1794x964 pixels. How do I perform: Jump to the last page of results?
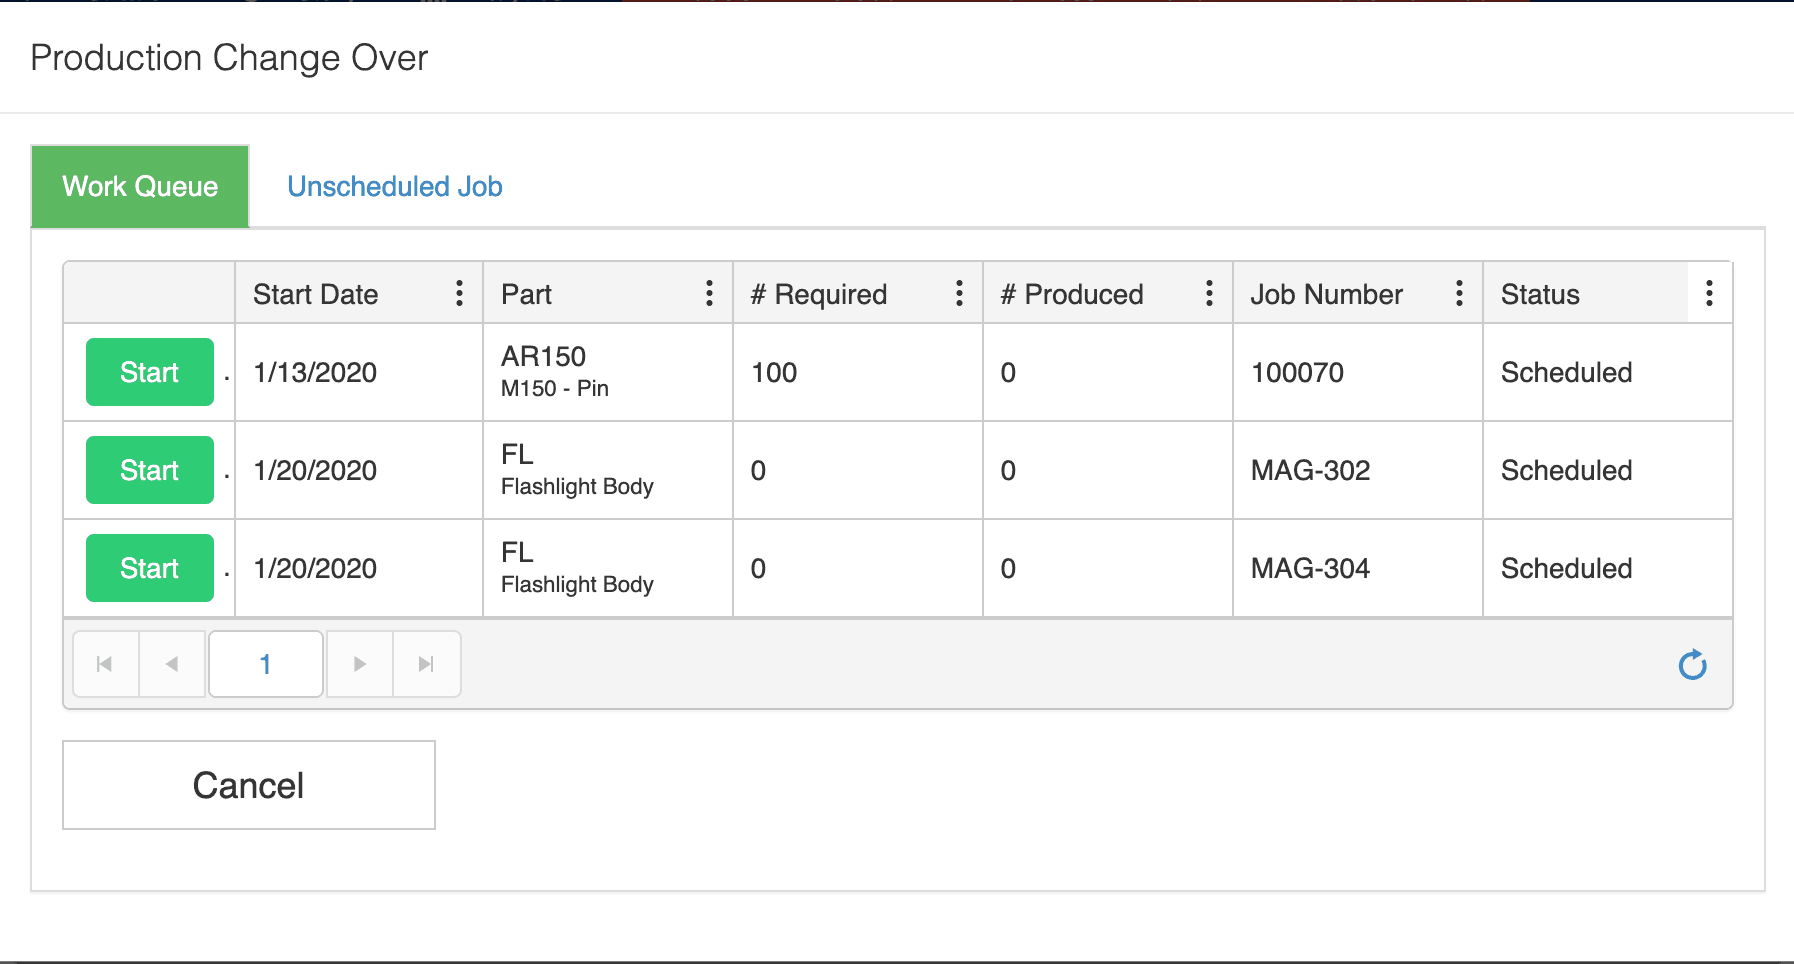(427, 663)
